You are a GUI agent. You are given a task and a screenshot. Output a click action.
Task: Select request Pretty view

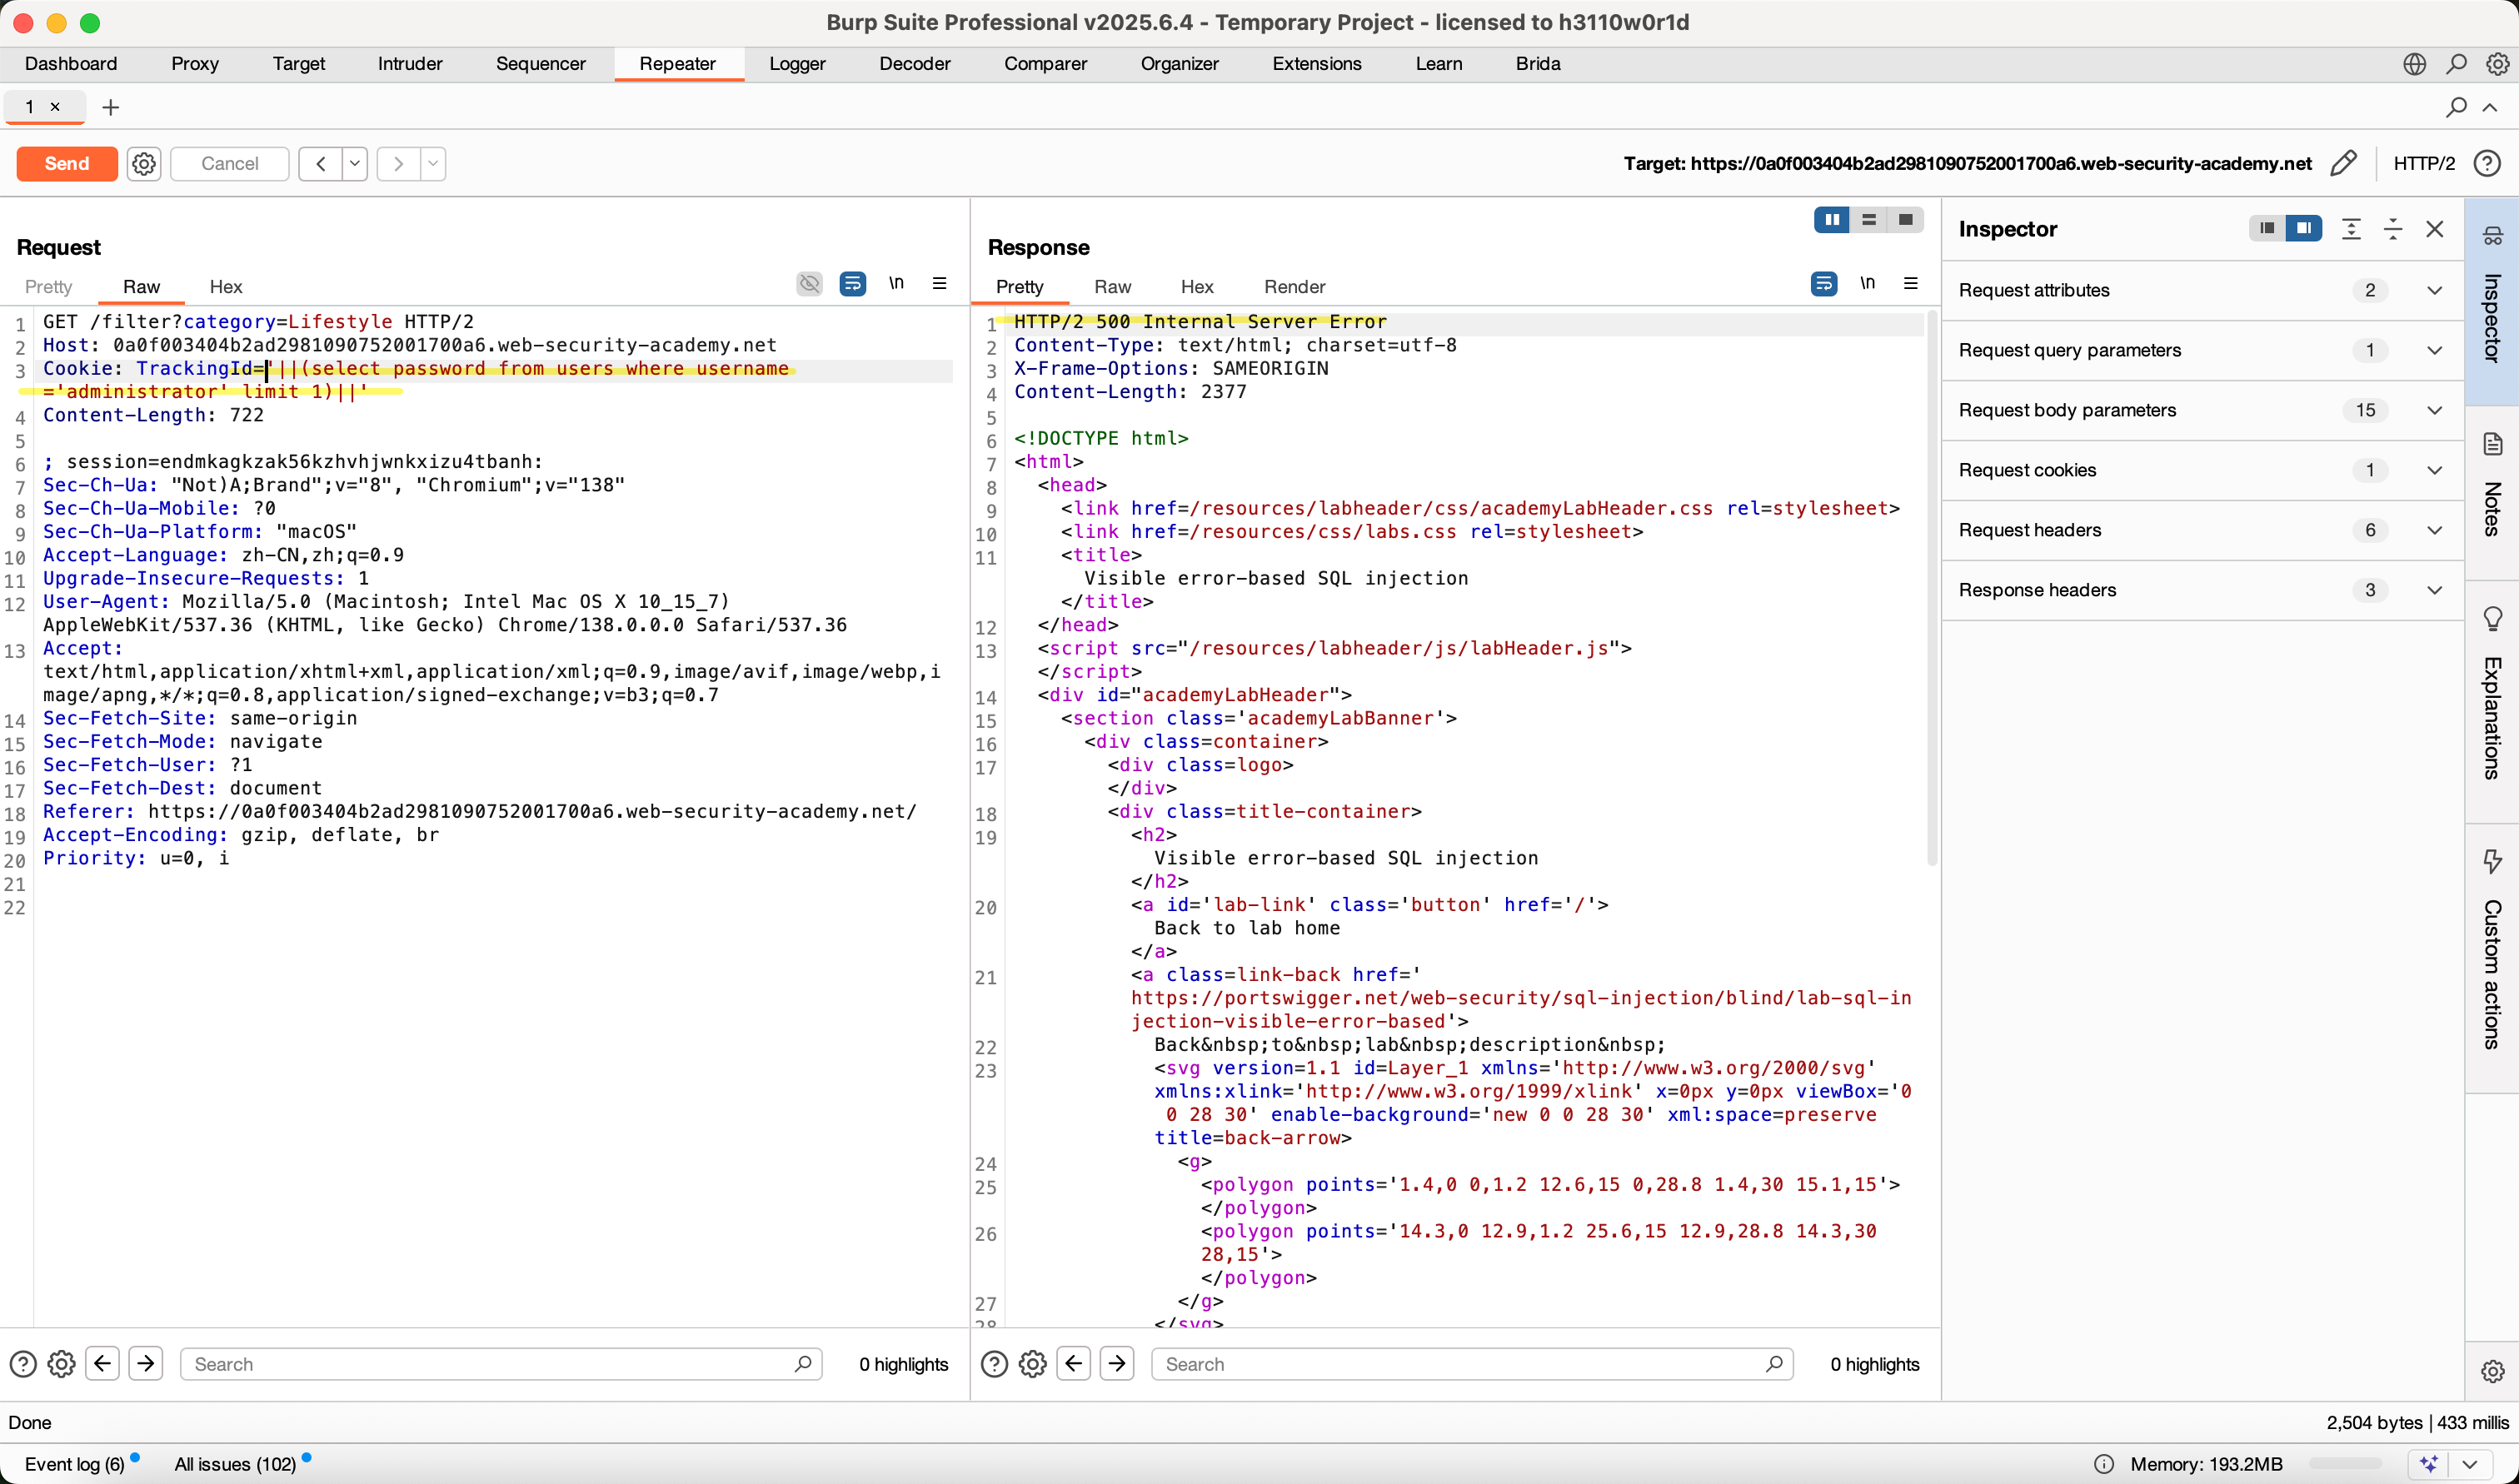[48, 287]
